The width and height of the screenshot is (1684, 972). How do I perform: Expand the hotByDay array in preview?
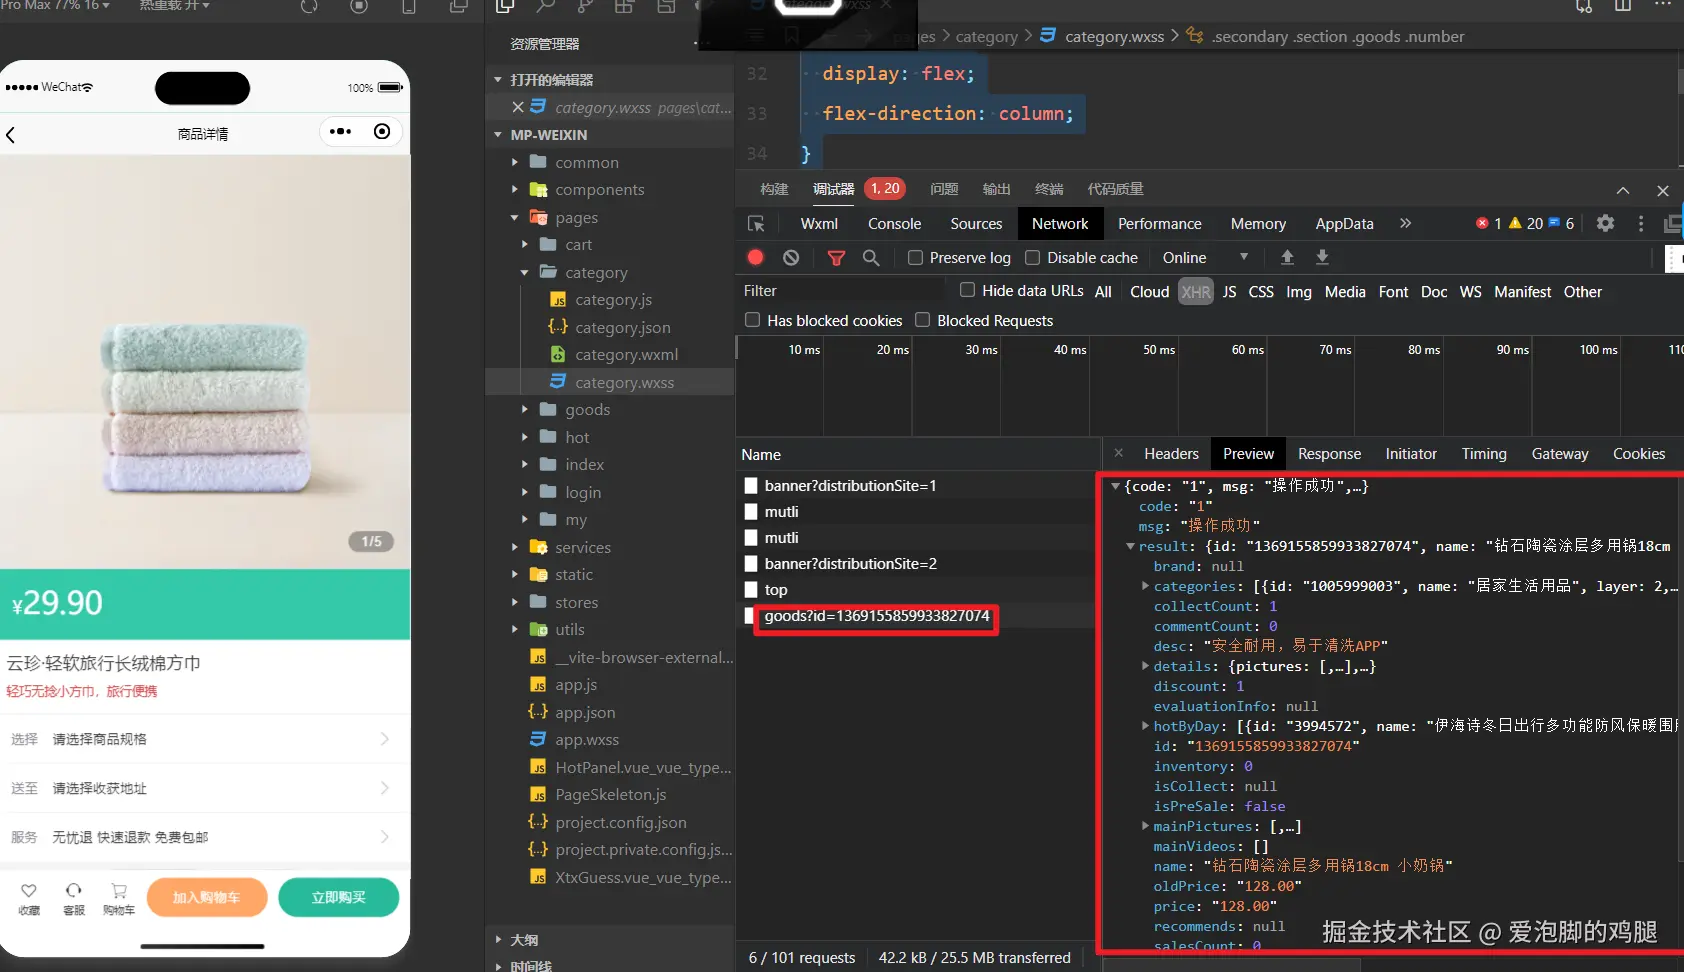(1145, 726)
